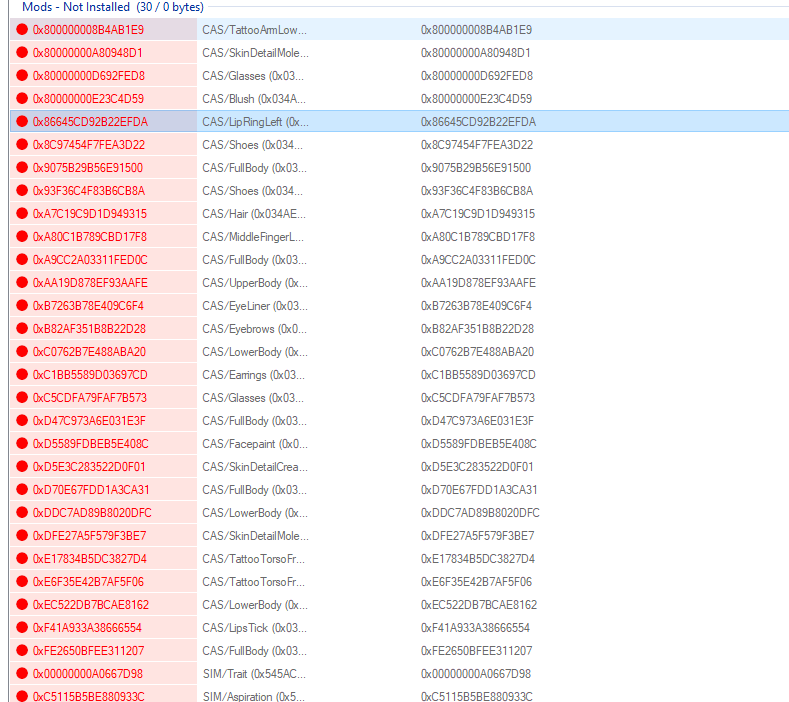Image resolution: width=789 pixels, height=702 pixels.
Task: Click CAS/LowerBody cell for 0xC0762B7E488ABA20
Action: [255, 352]
